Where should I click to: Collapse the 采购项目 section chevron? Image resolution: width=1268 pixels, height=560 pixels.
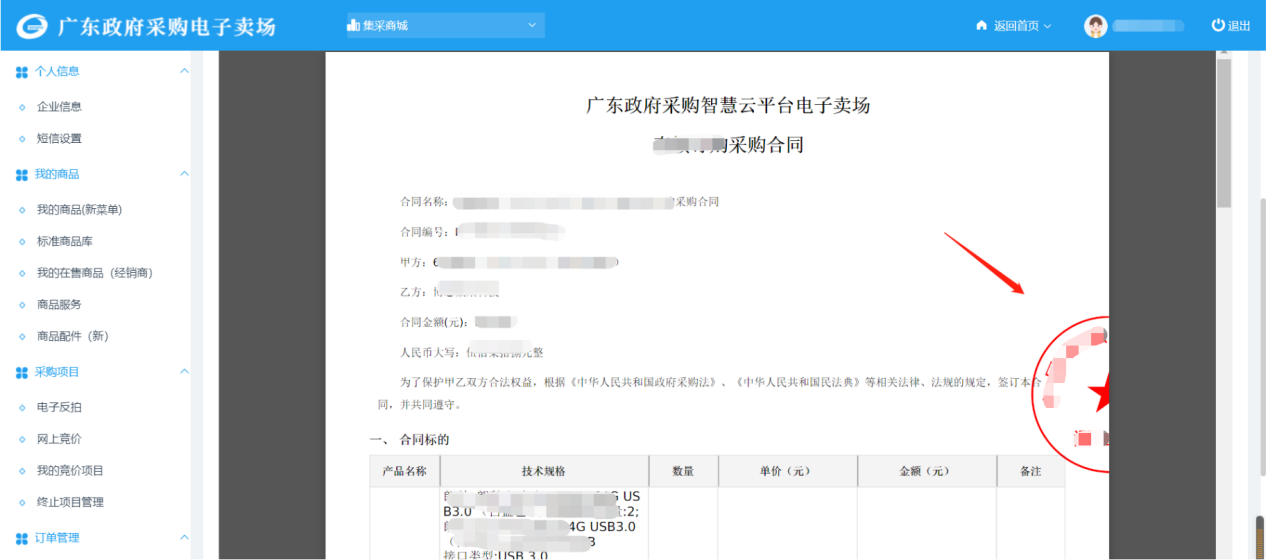184,372
